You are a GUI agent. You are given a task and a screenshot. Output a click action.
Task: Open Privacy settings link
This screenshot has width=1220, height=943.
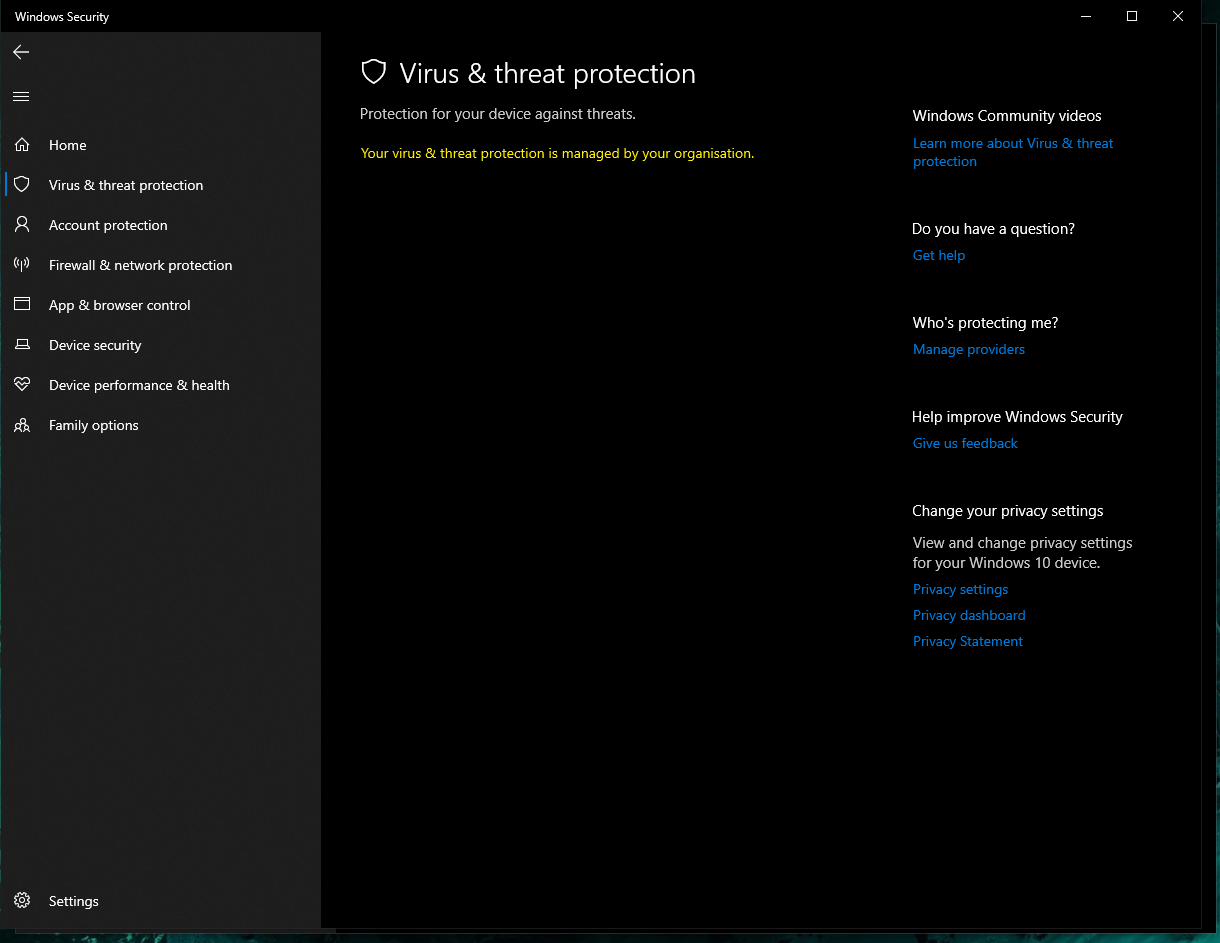point(960,589)
